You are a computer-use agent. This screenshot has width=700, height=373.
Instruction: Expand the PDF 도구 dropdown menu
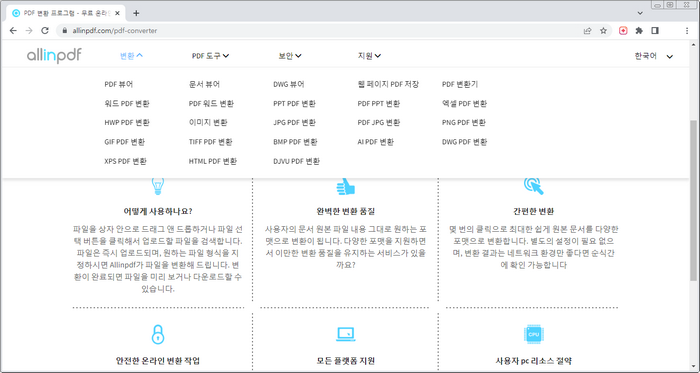pyautogui.click(x=210, y=56)
